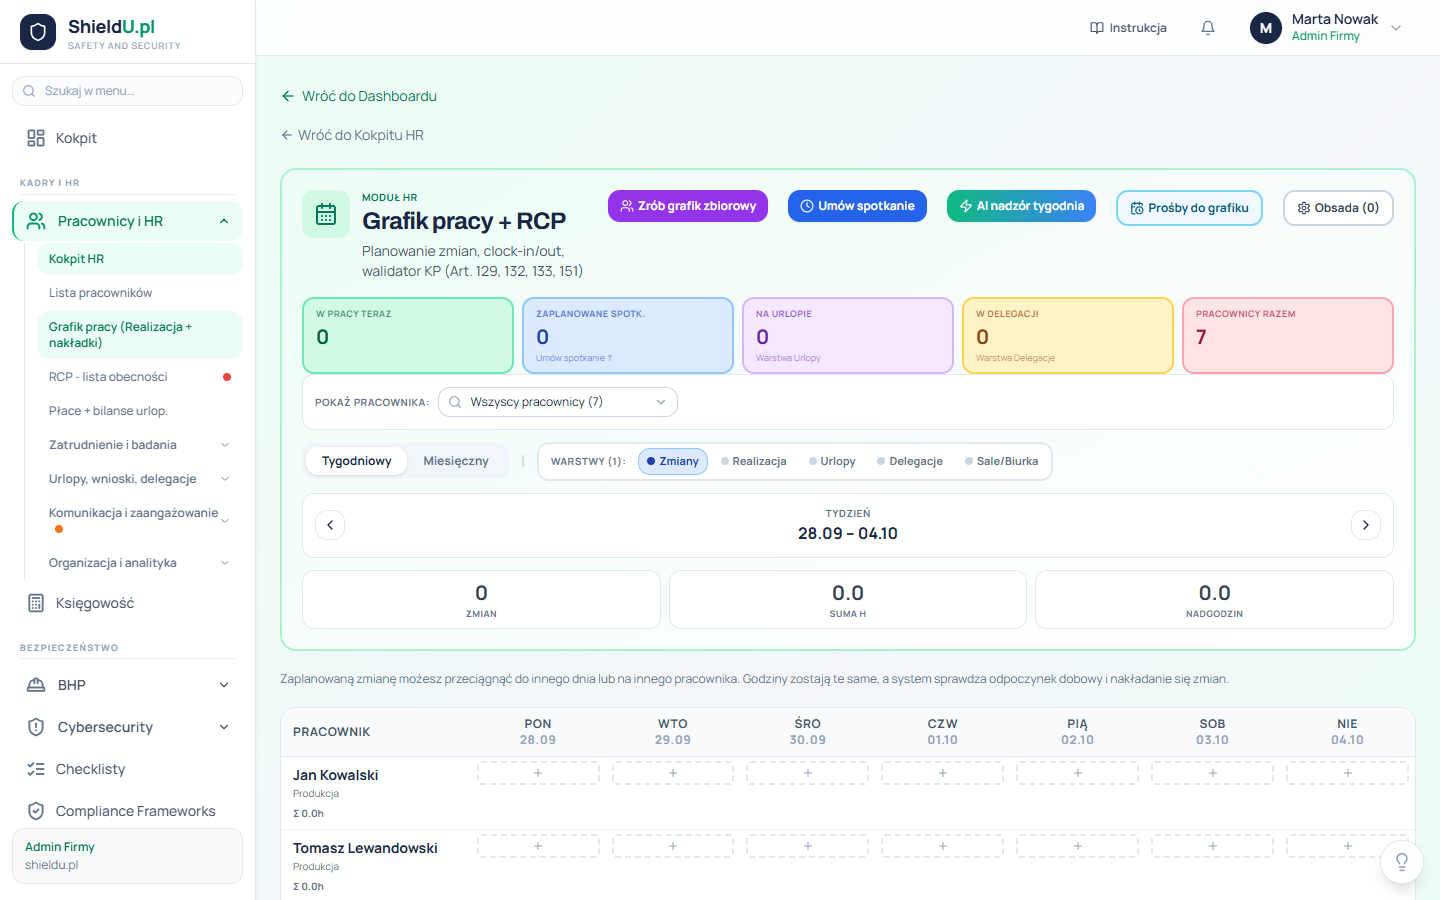Click the lightbulb help icon
The width and height of the screenshot is (1440, 900).
(1402, 862)
